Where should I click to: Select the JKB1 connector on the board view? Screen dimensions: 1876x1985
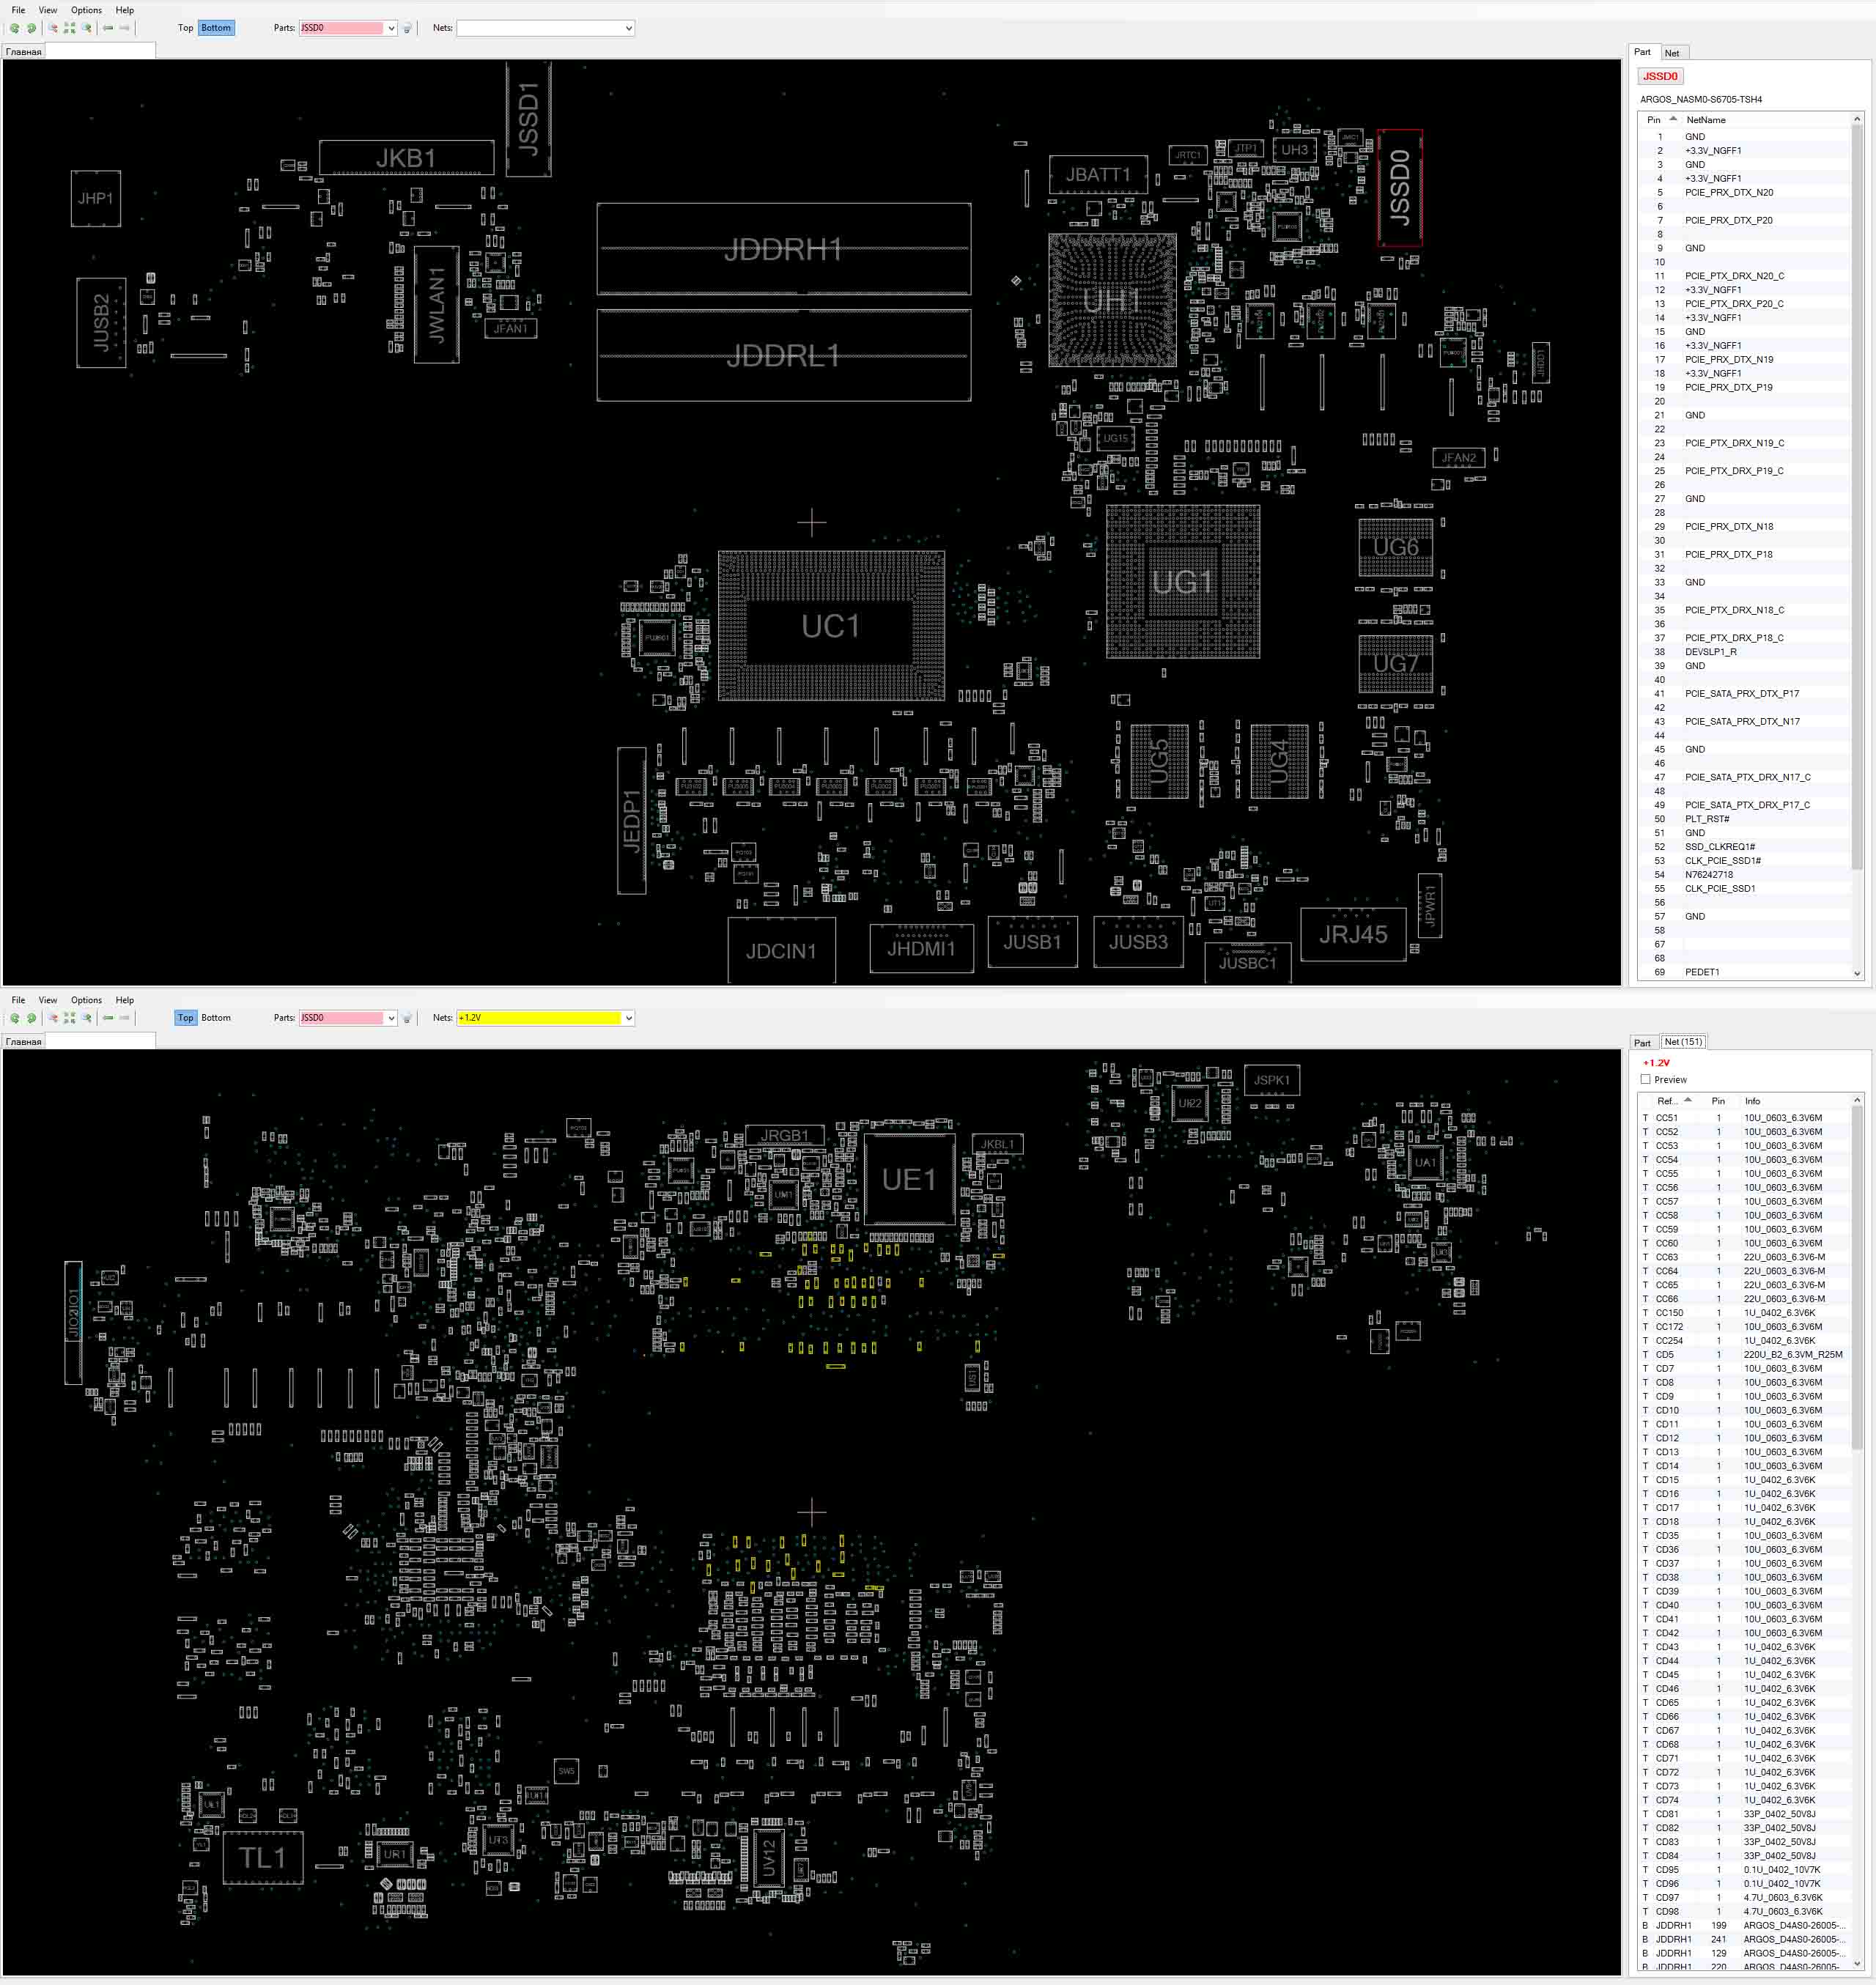click(406, 158)
